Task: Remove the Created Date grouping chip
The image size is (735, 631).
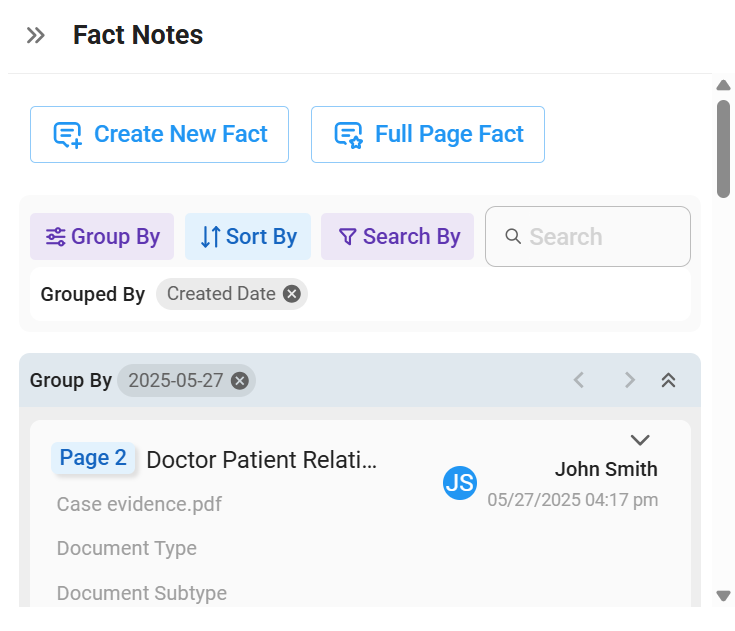Action: pos(292,294)
